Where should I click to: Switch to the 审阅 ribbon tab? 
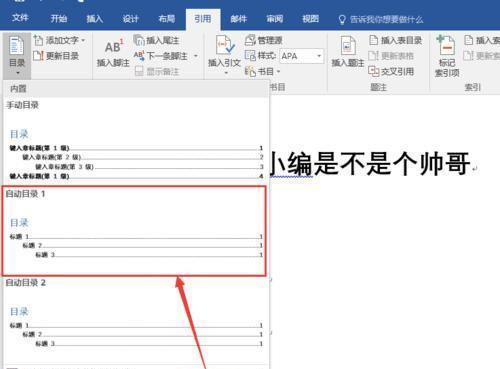coord(274,19)
